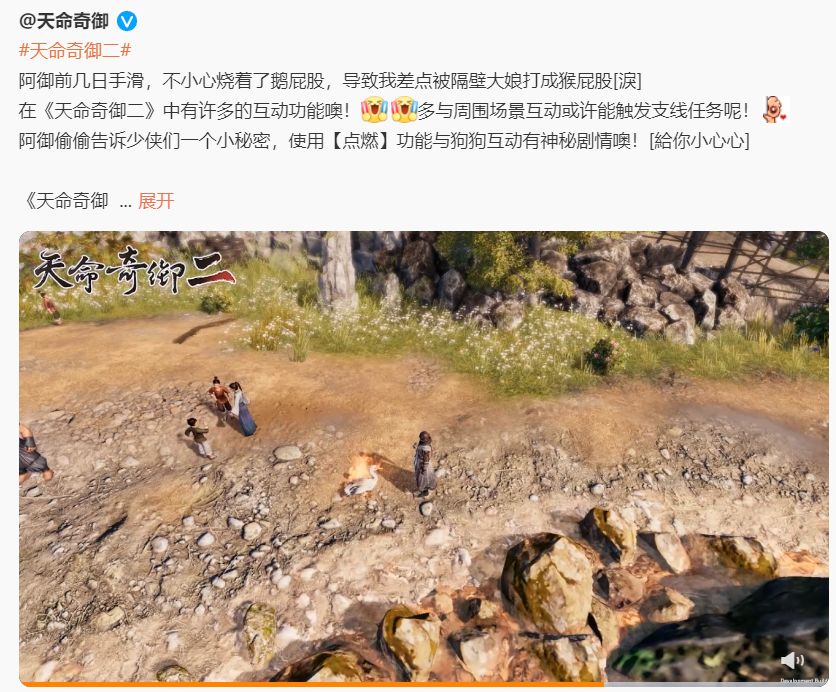Seek to the grey unplayed end of the progress bar
836x692 pixels.
(x=717, y=684)
